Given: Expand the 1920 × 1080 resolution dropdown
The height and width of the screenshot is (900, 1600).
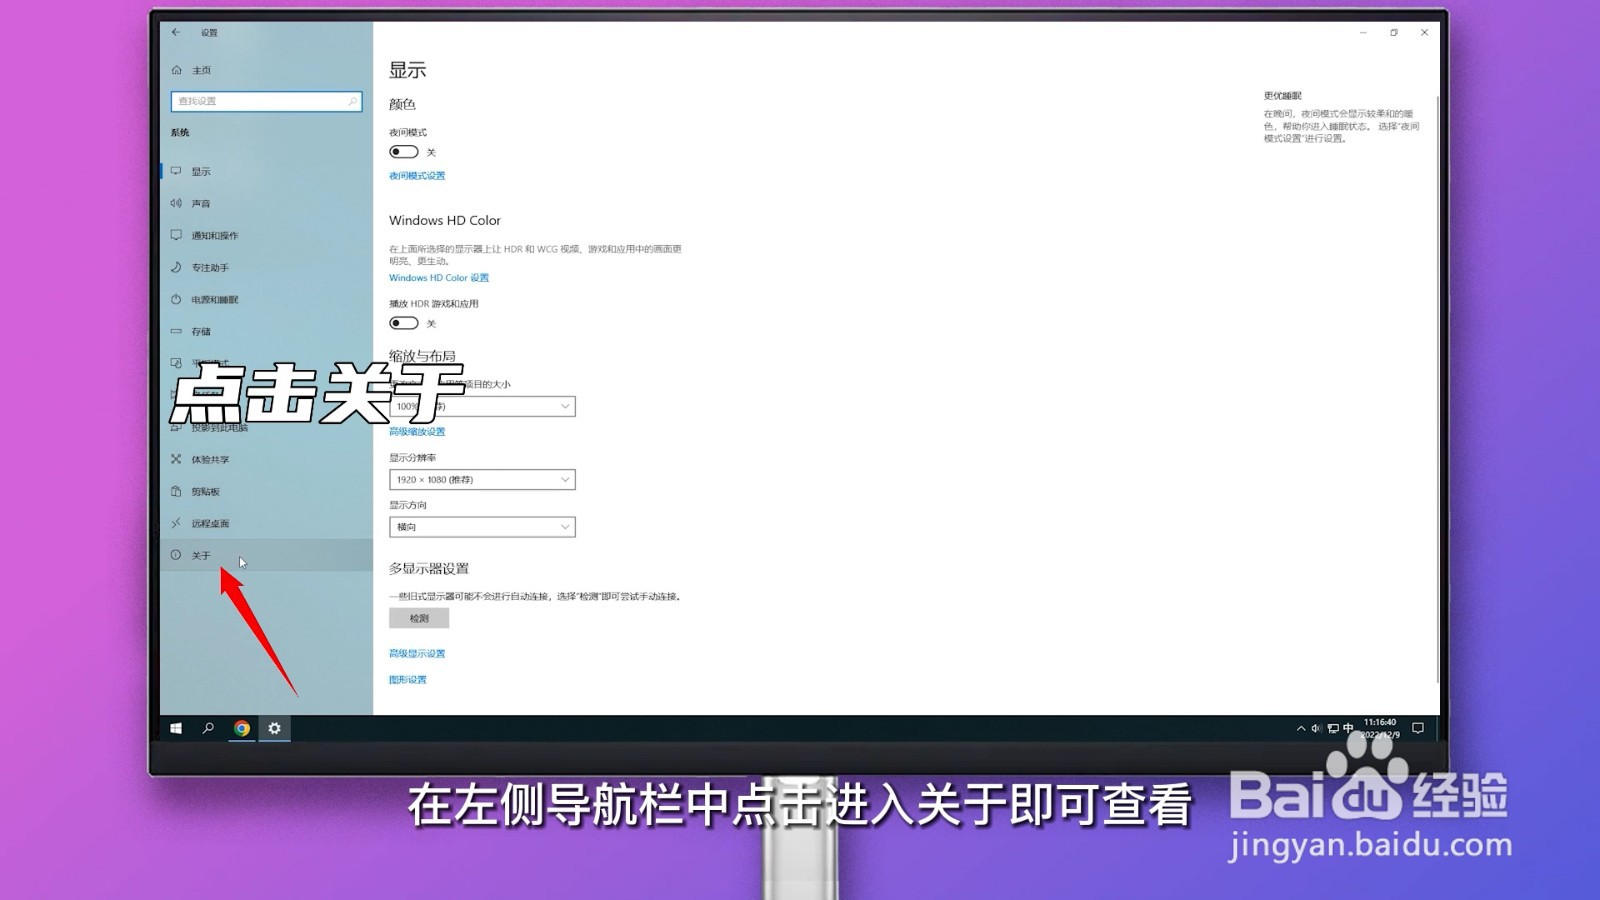Looking at the screenshot, I should point(482,479).
